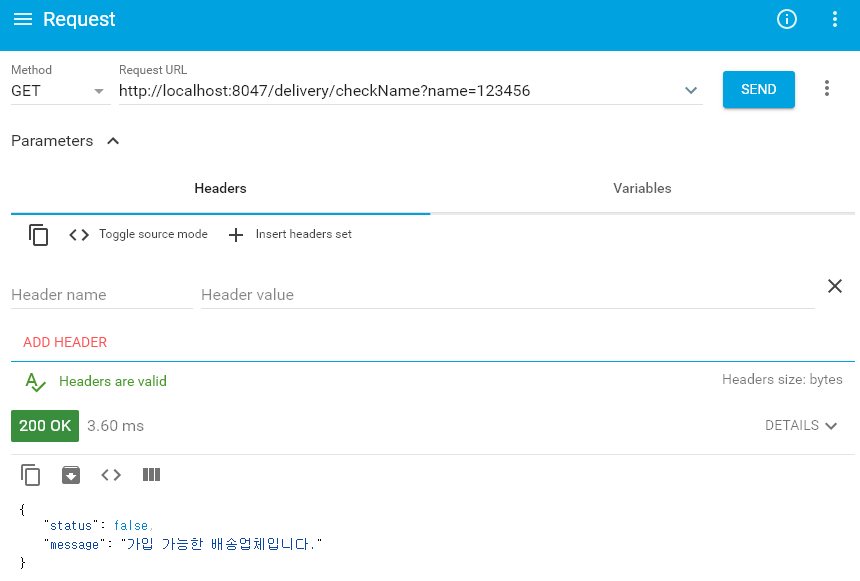Click ADD HEADER
The width and height of the screenshot is (860, 581).
[65, 342]
